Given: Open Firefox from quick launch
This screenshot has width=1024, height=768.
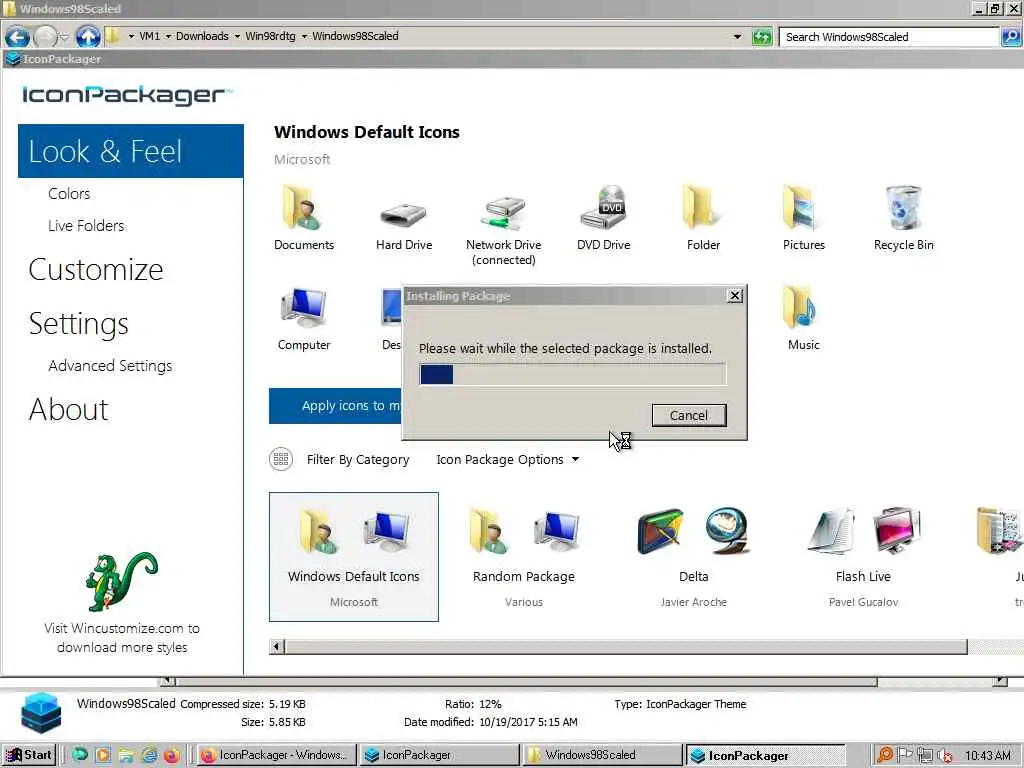Looking at the screenshot, I should pos(172,755).
